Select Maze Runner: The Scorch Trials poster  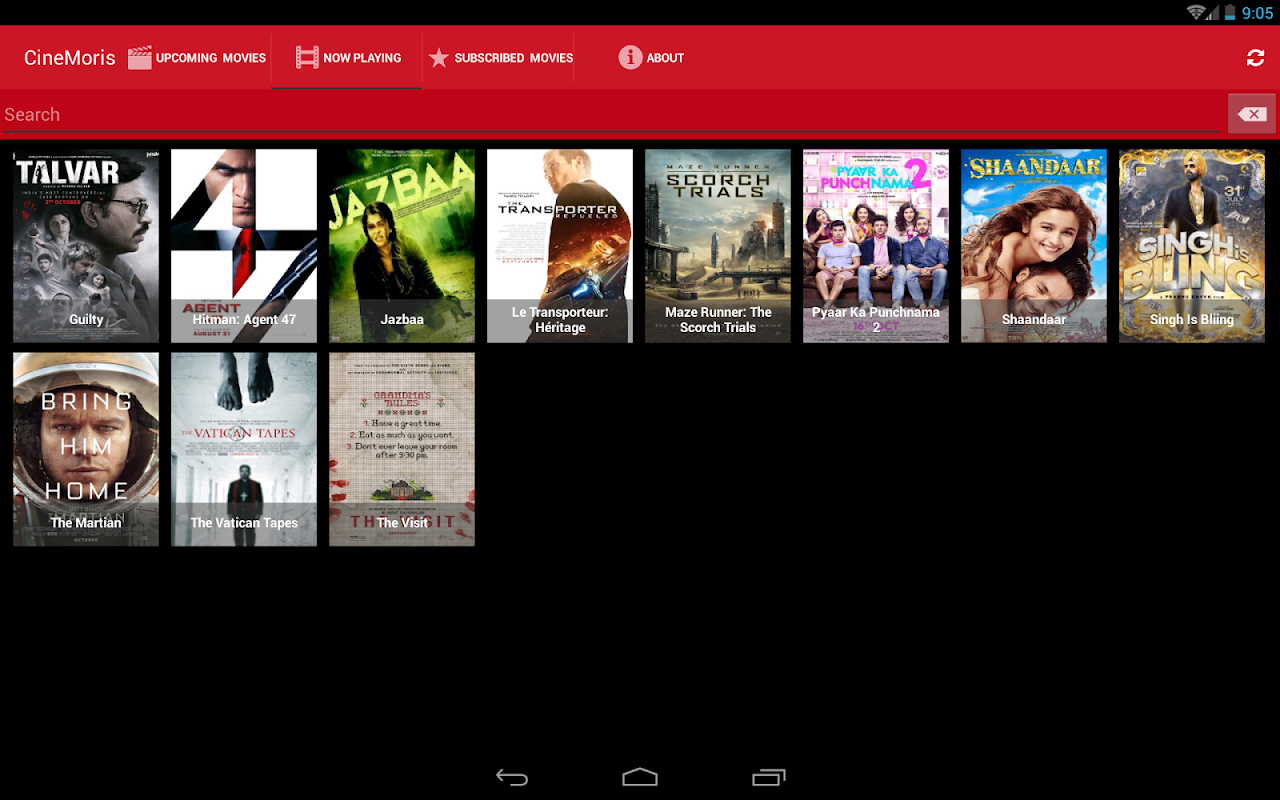(x=718, y=246)
